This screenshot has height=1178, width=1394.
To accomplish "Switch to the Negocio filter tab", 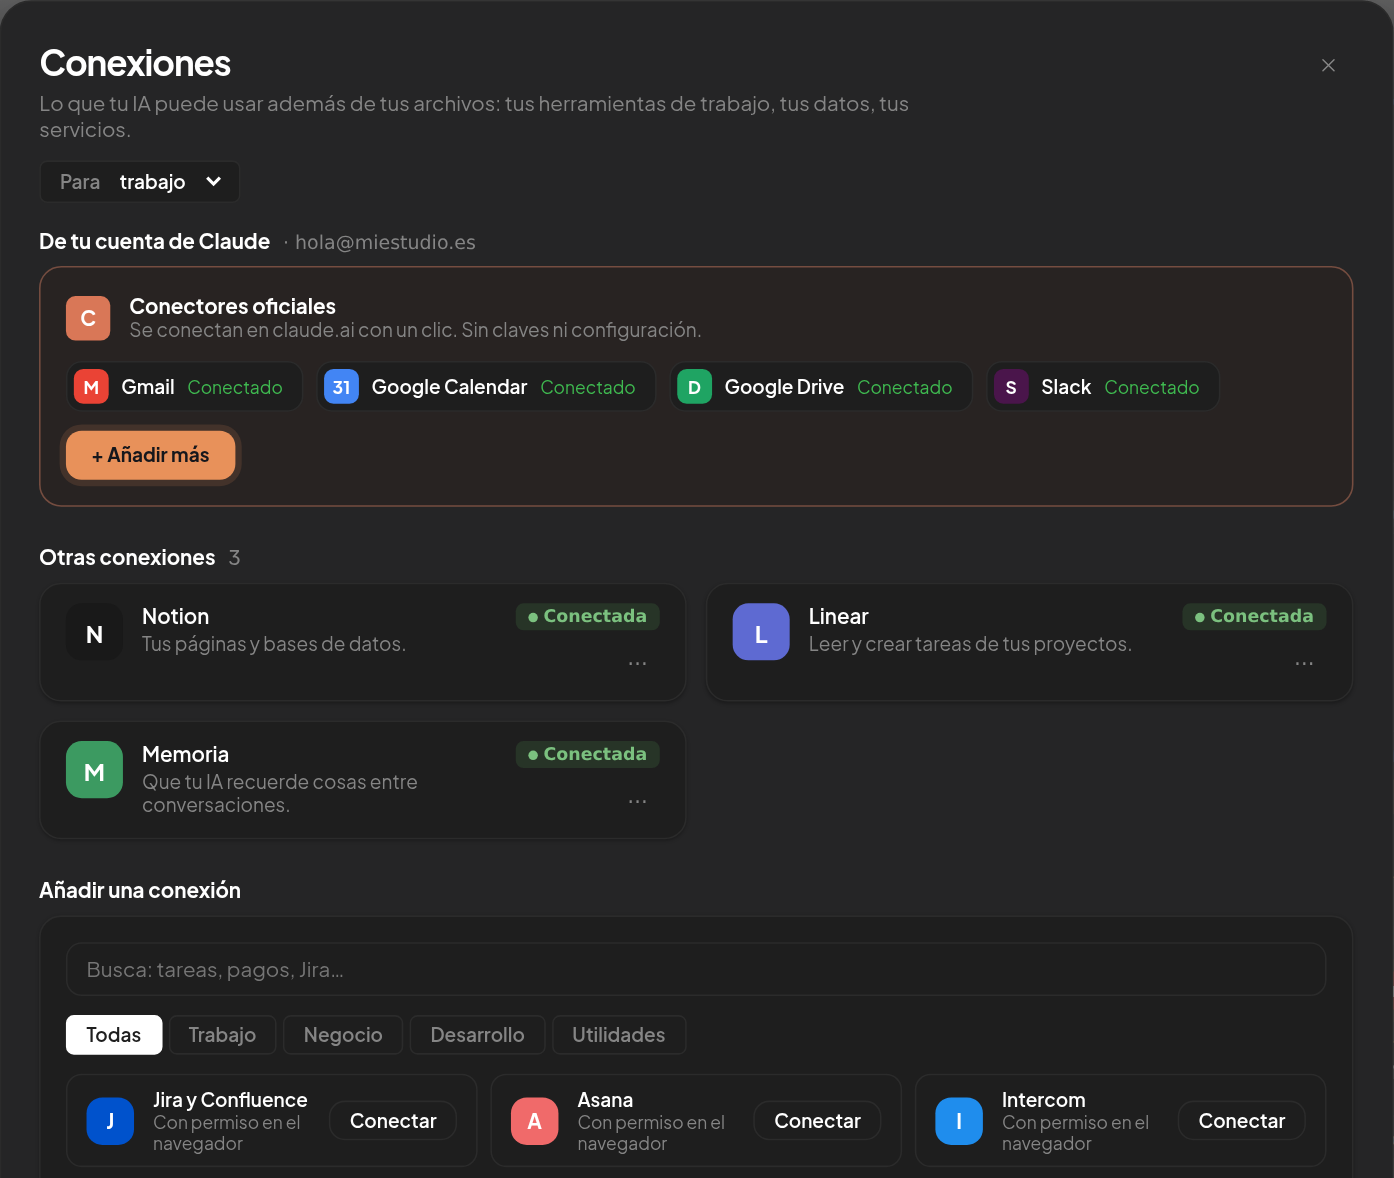I will [x=343, y=1035].
